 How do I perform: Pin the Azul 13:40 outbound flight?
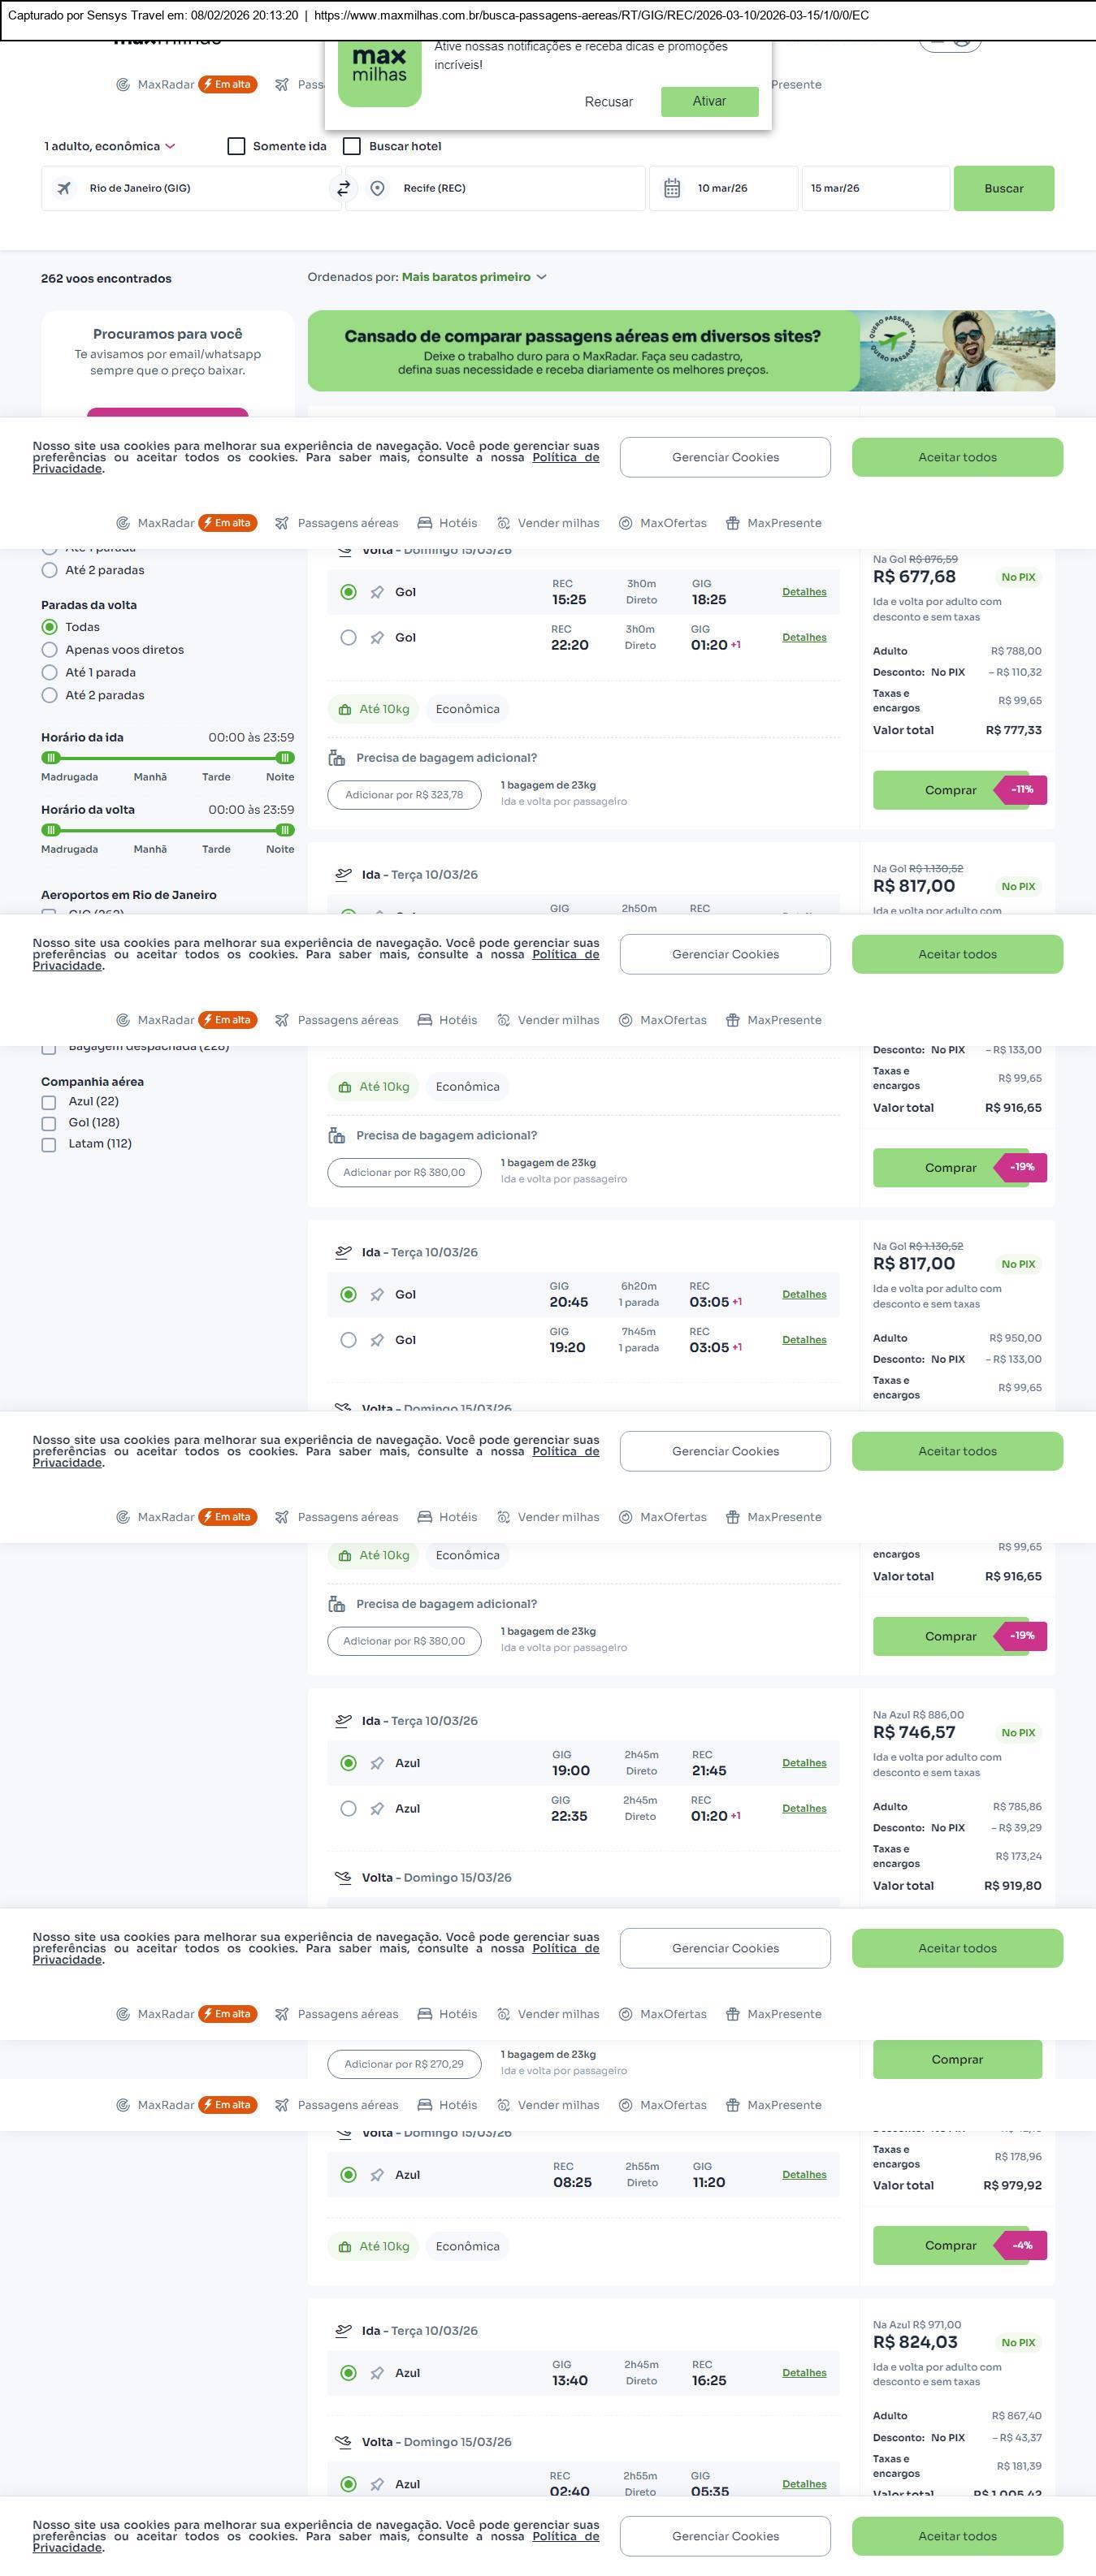click(377, 2373)
